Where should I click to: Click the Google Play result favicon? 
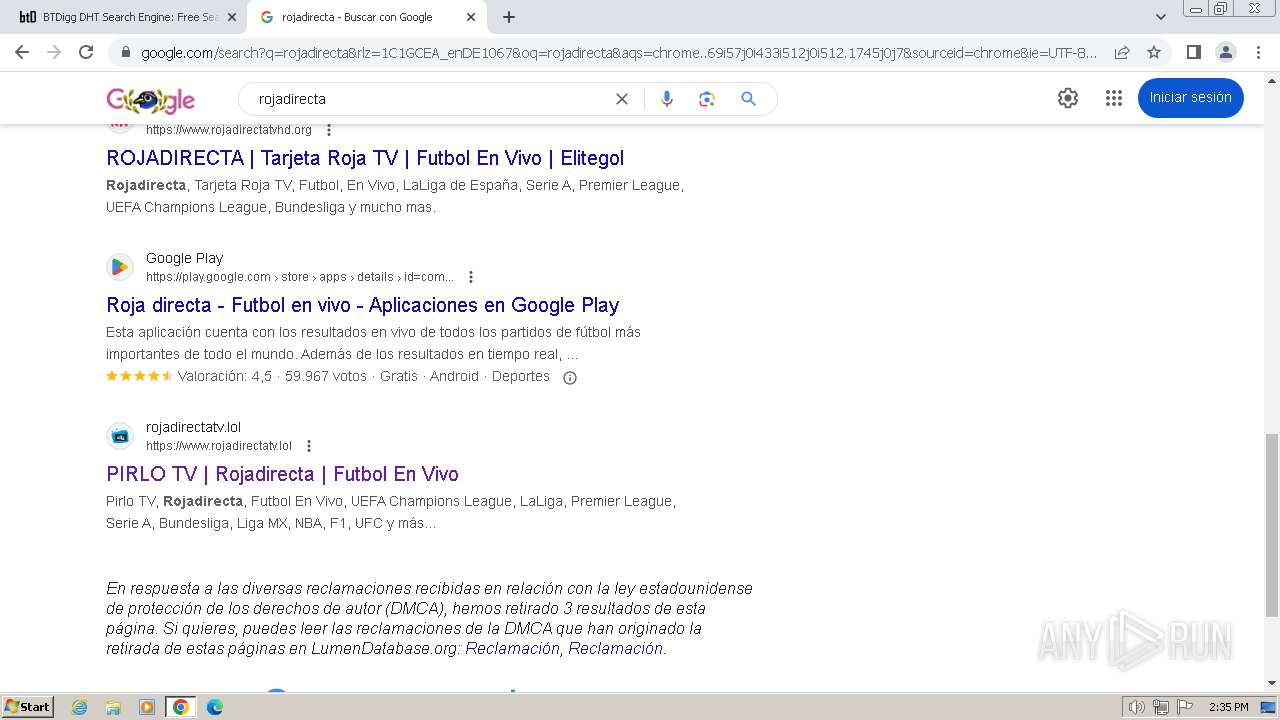coord(120,266)
